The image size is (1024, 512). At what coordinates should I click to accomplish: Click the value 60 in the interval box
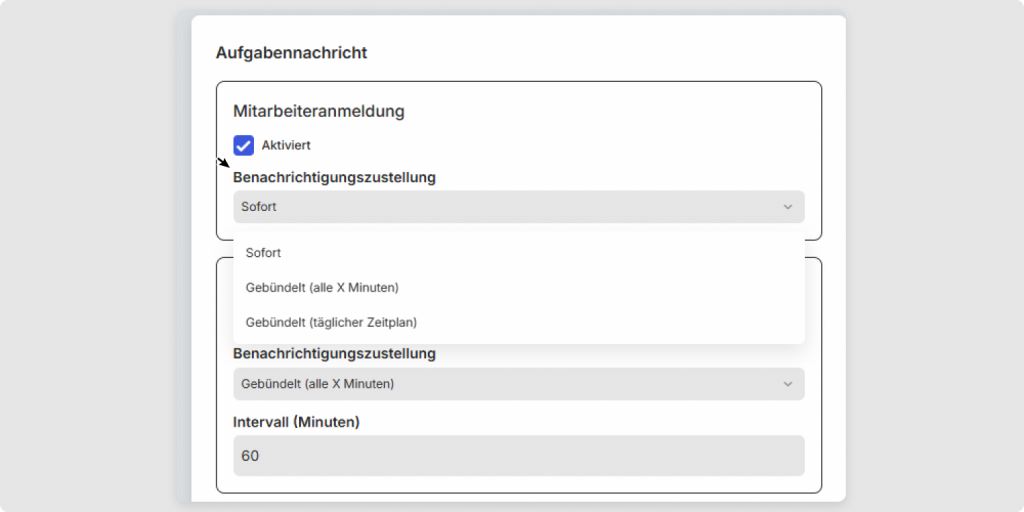250,456
